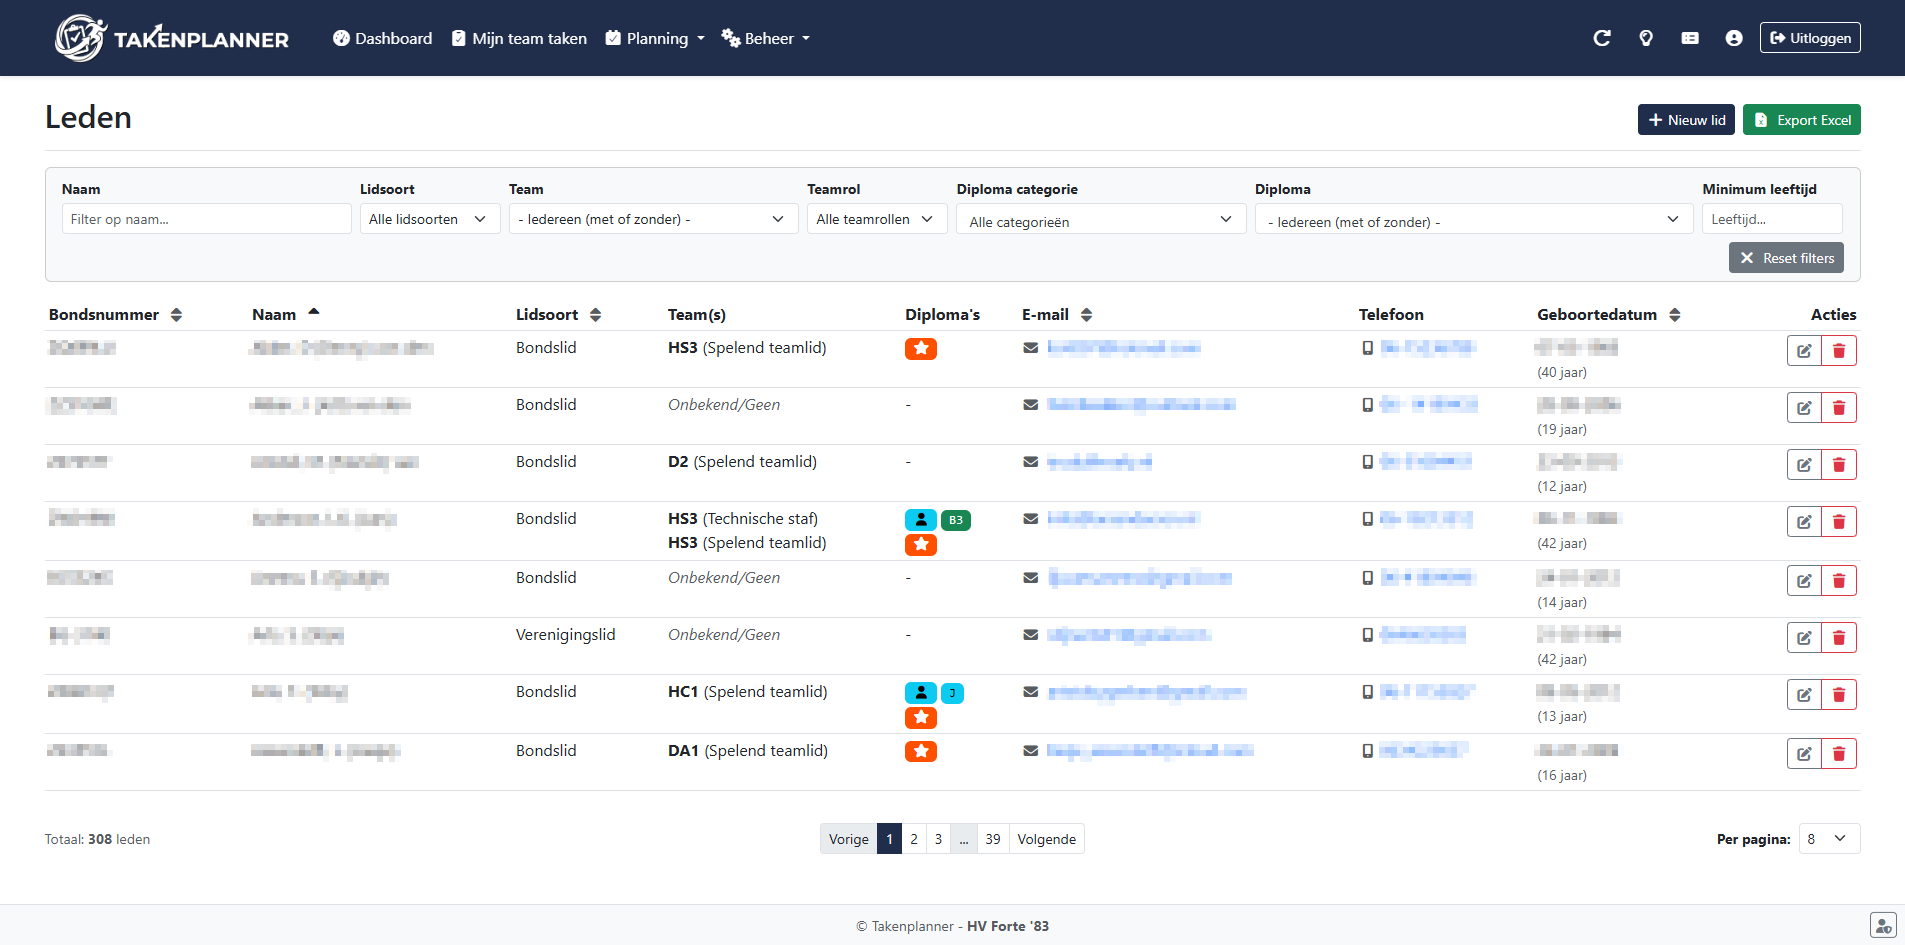Click the Filter op naam input field

[x=206, y=219]
